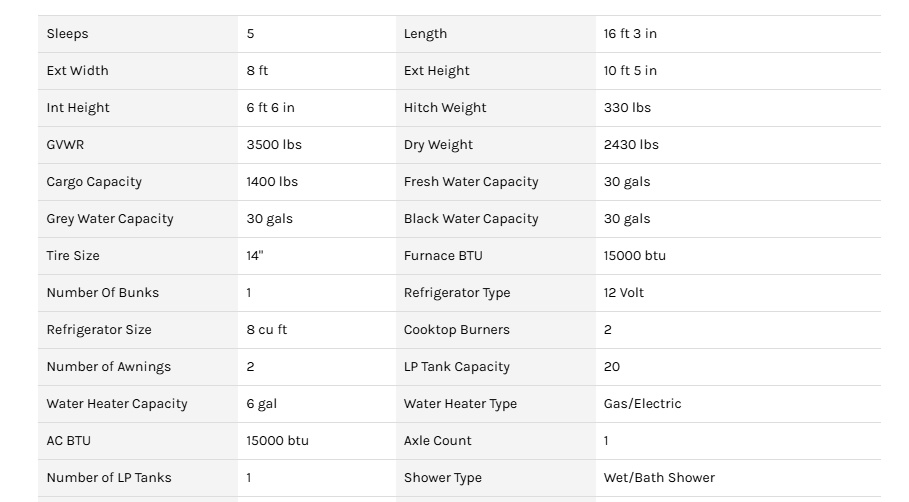Click the Dry Weight value 2430 lbs
Image resolution: width=909 pixels, height=502 pixels.
tap(631, 145)
